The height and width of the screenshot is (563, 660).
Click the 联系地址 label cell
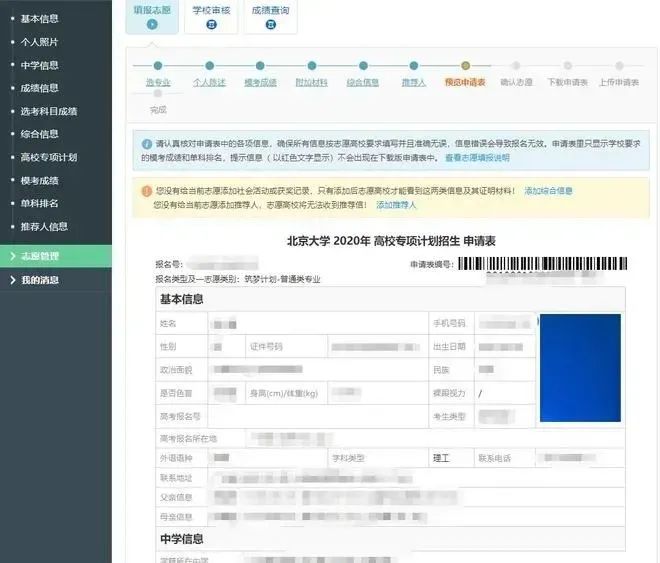coord(181,478)
